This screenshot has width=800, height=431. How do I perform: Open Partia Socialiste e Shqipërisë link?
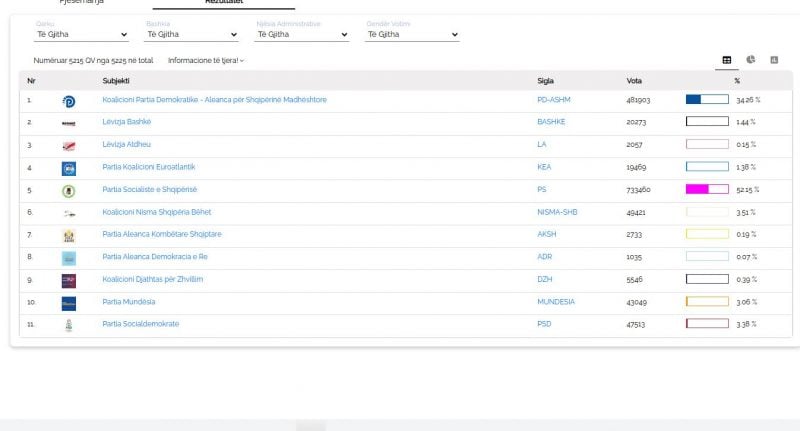pyautogui.click(x=149, y=189)
